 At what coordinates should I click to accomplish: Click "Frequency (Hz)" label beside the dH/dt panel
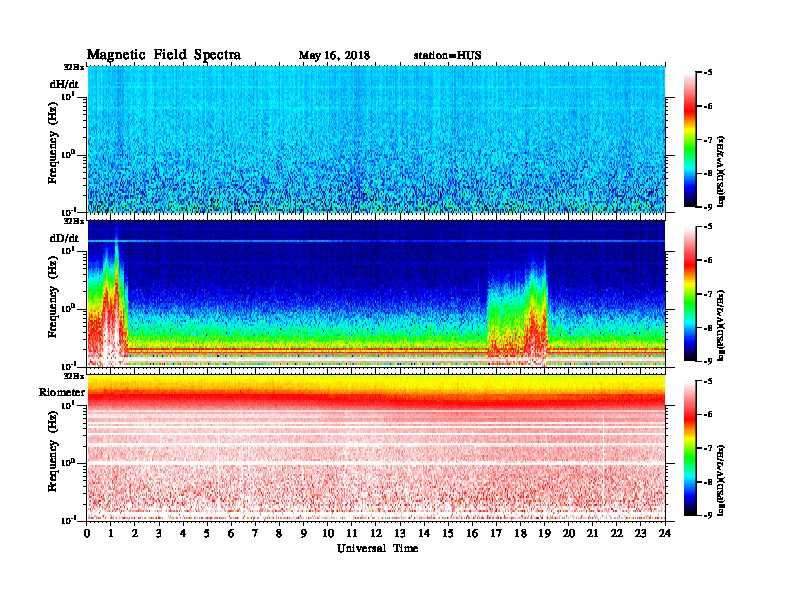point(53,143)
